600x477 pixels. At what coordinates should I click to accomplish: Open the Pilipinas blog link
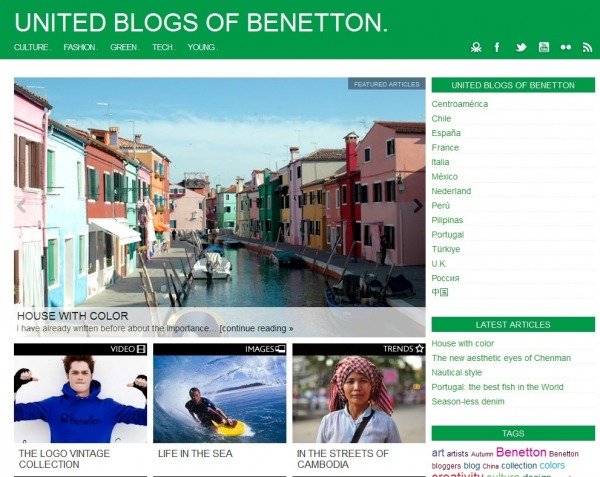click(447, 220)
